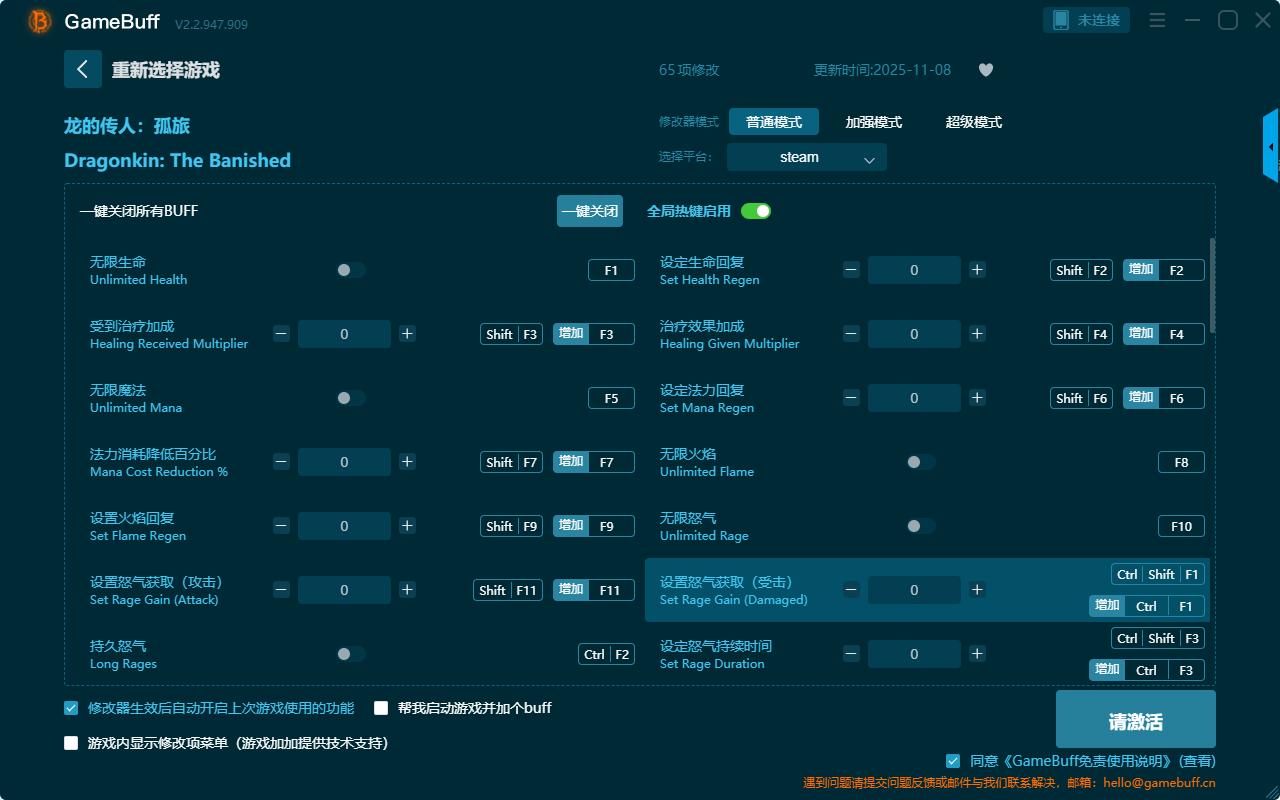Viewport: 1280px width, 800px height.
Task: Disable the global hotkey toggle
Action: click(x=756, y=211)
